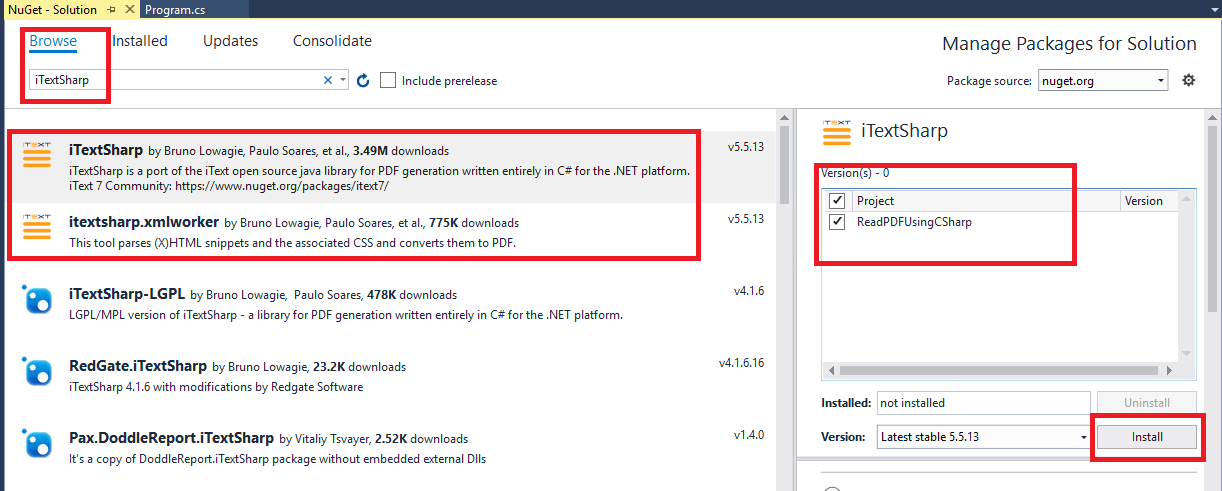Click the iTextSharp logo in details pane
Viewport: 1222px width, 491px height.
(836, 132)
